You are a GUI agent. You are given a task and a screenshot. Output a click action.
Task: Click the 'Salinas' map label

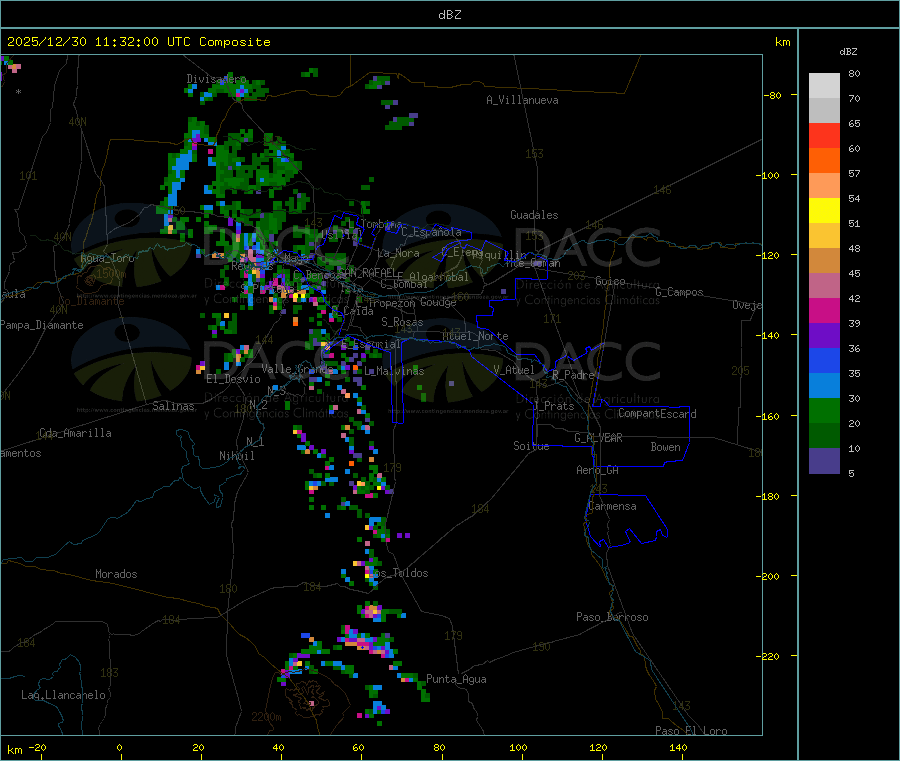coord(173,406)
